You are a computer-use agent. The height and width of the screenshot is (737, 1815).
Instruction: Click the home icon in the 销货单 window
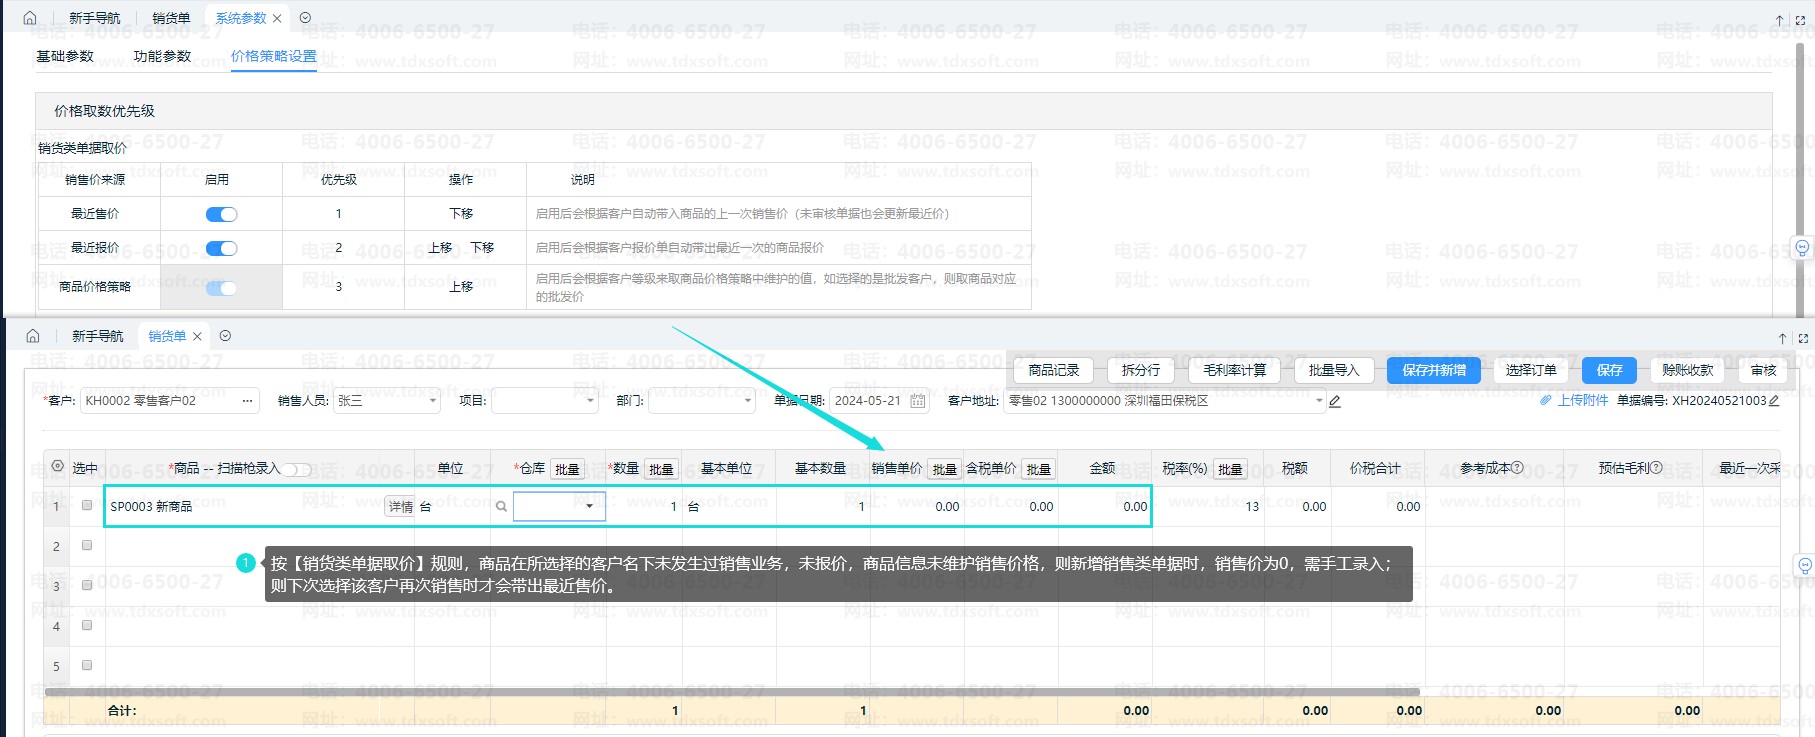[x=33, y=336]
